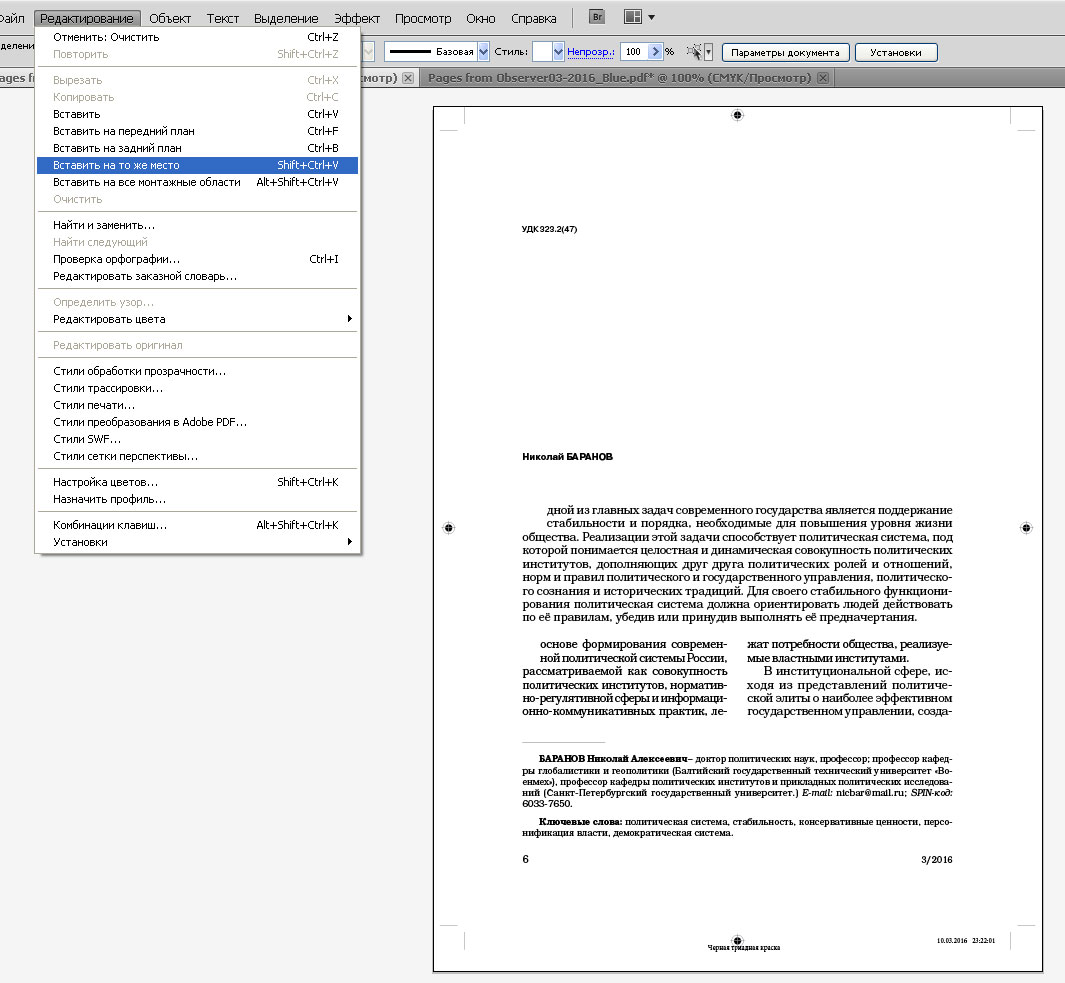Click the Николай БАРАНОВ author name
The width and height of the screenshot is (1065, 983).
click(567, 457)
